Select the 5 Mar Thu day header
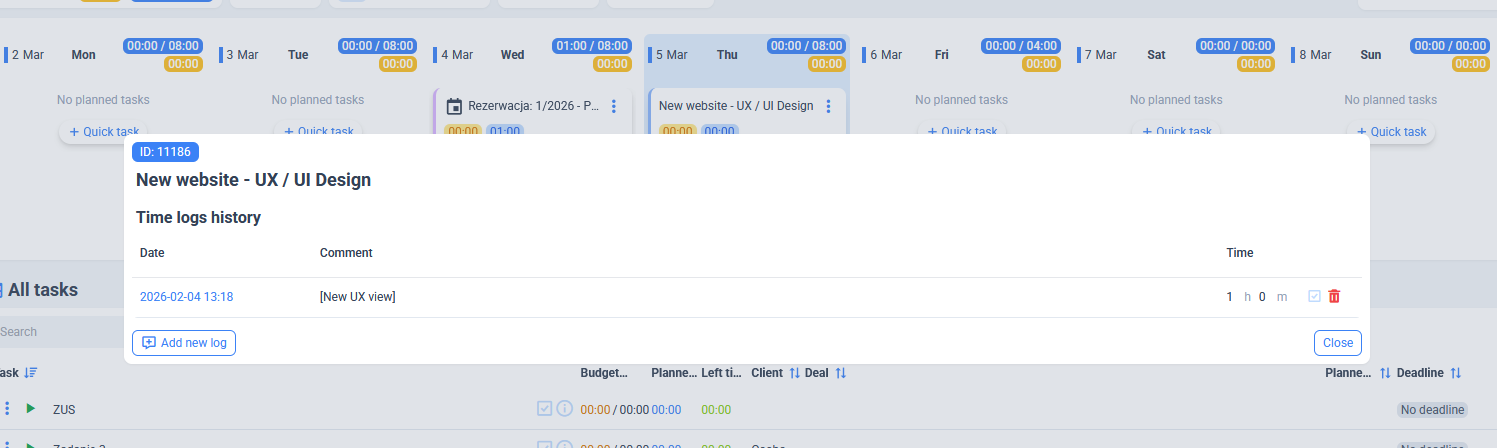 coord(726,55)
